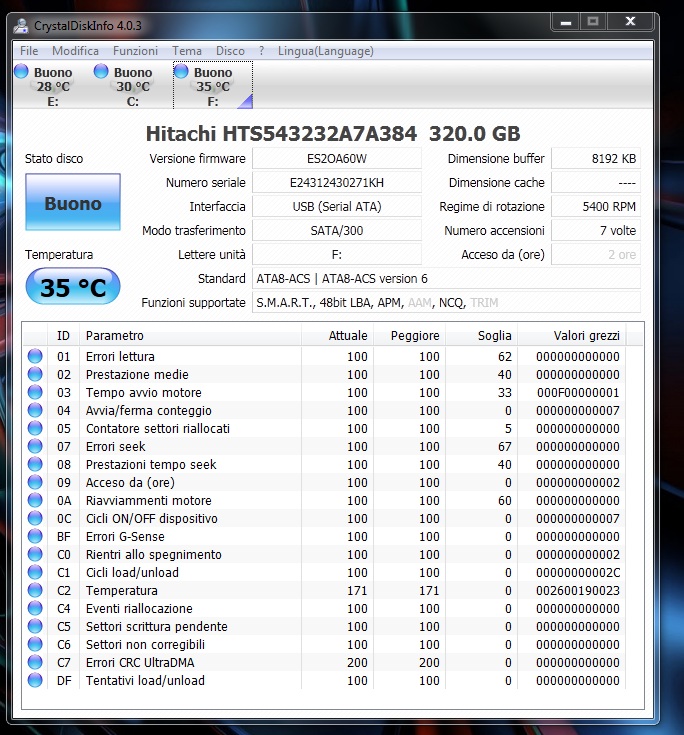Click the status orb for Cicli load/unload

[35, 572]
